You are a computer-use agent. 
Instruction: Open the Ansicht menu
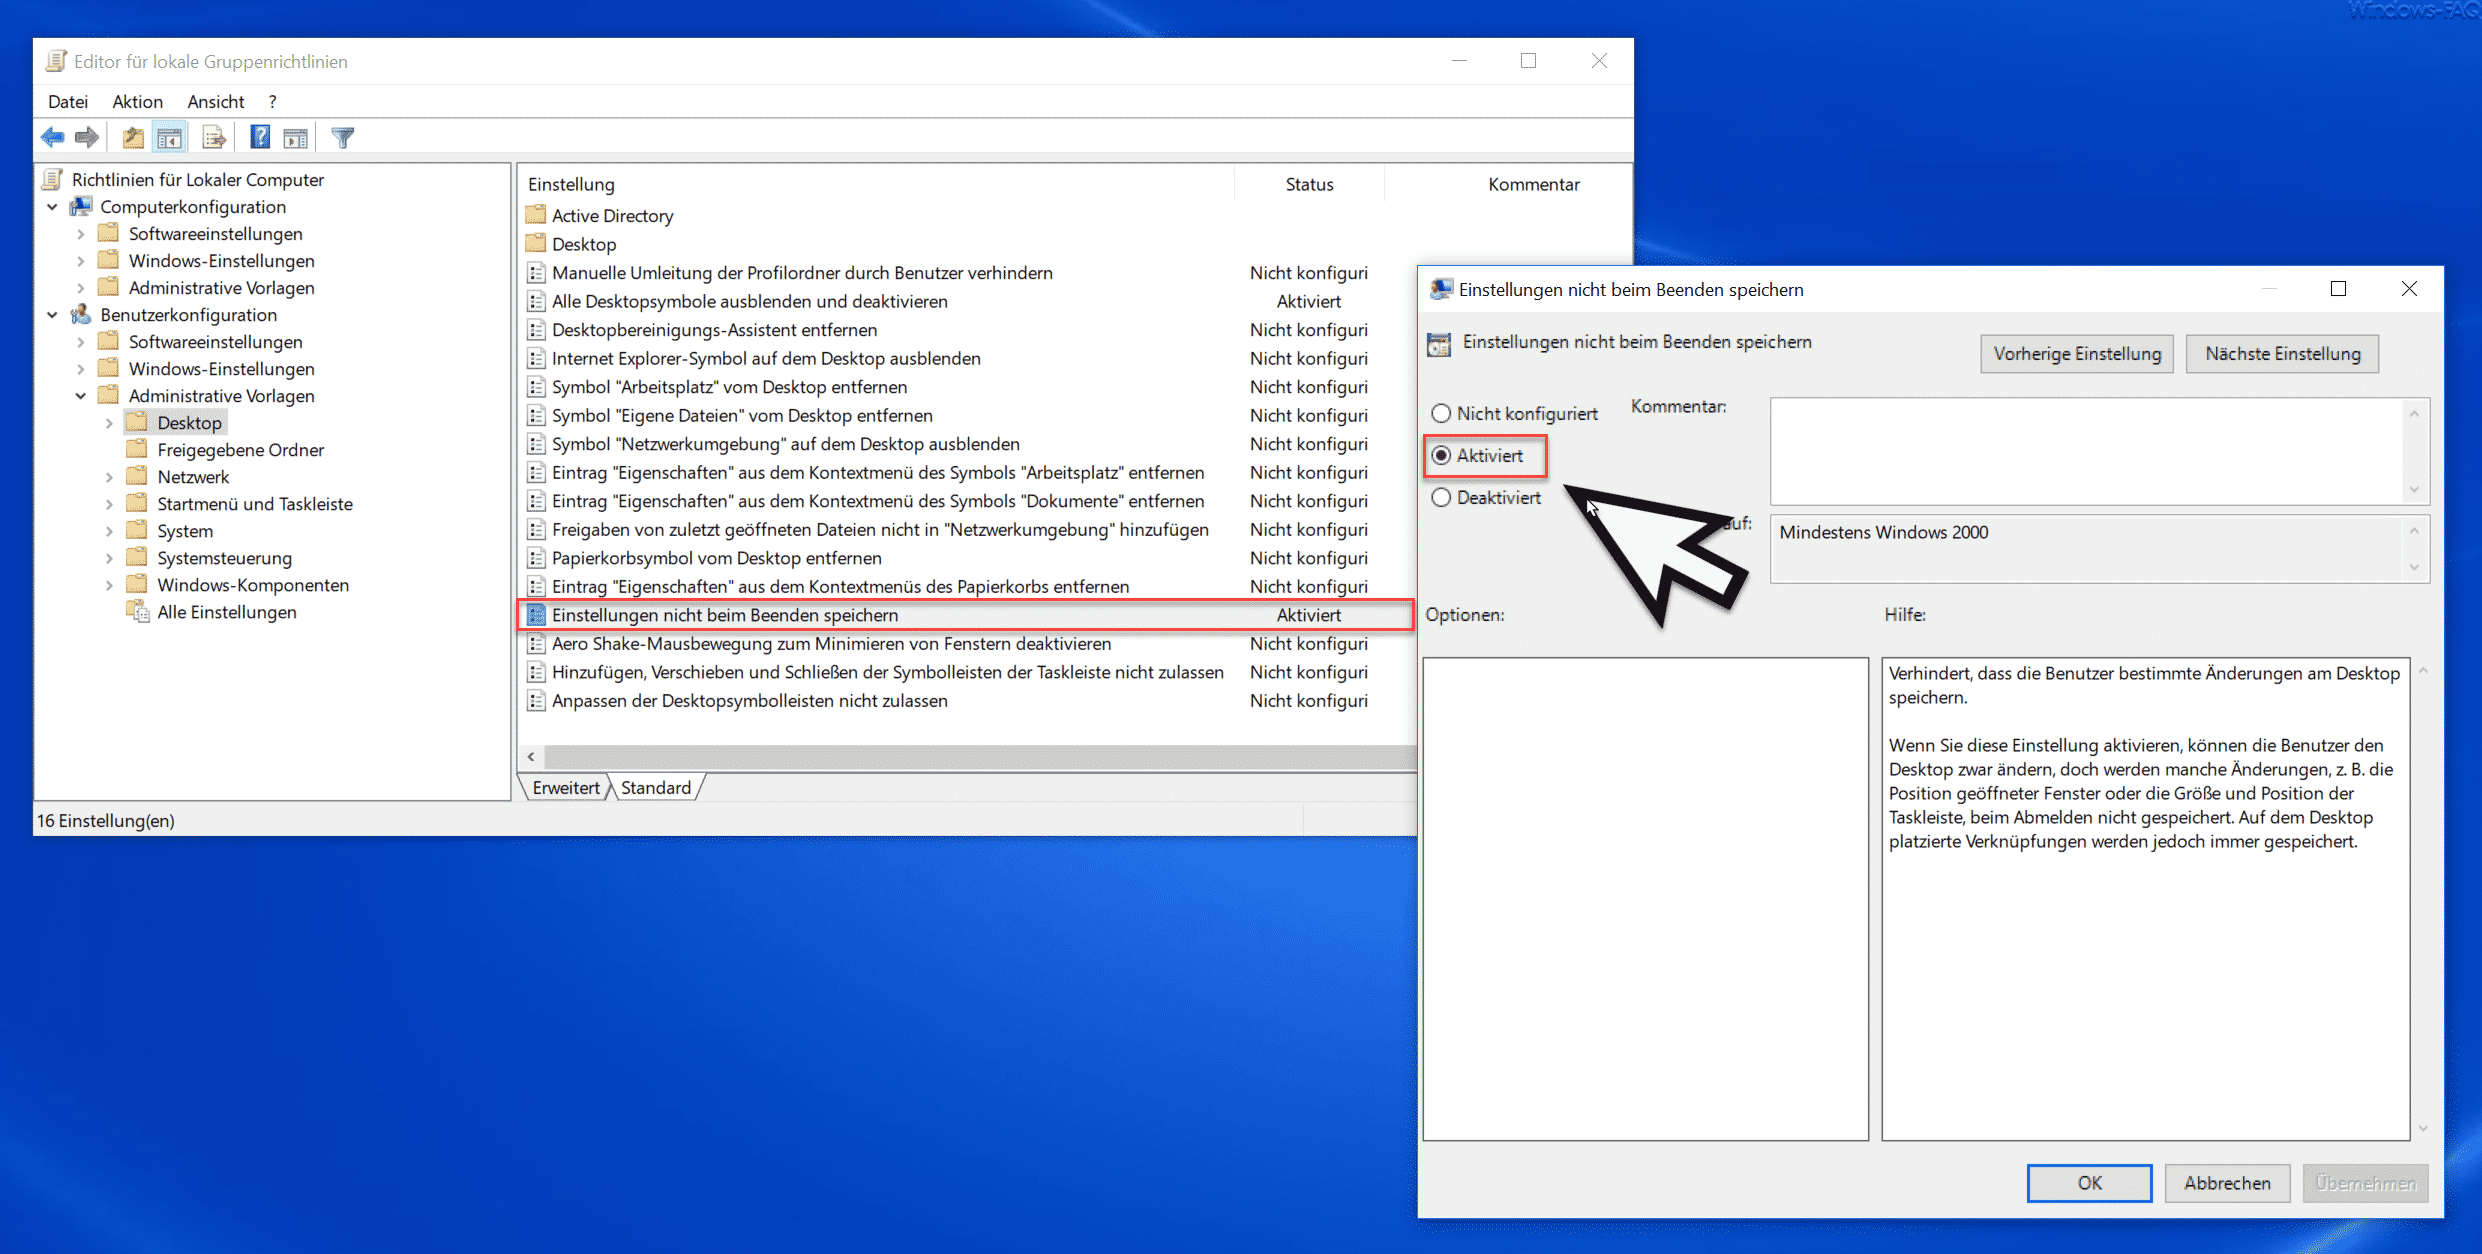pos(216,101)
